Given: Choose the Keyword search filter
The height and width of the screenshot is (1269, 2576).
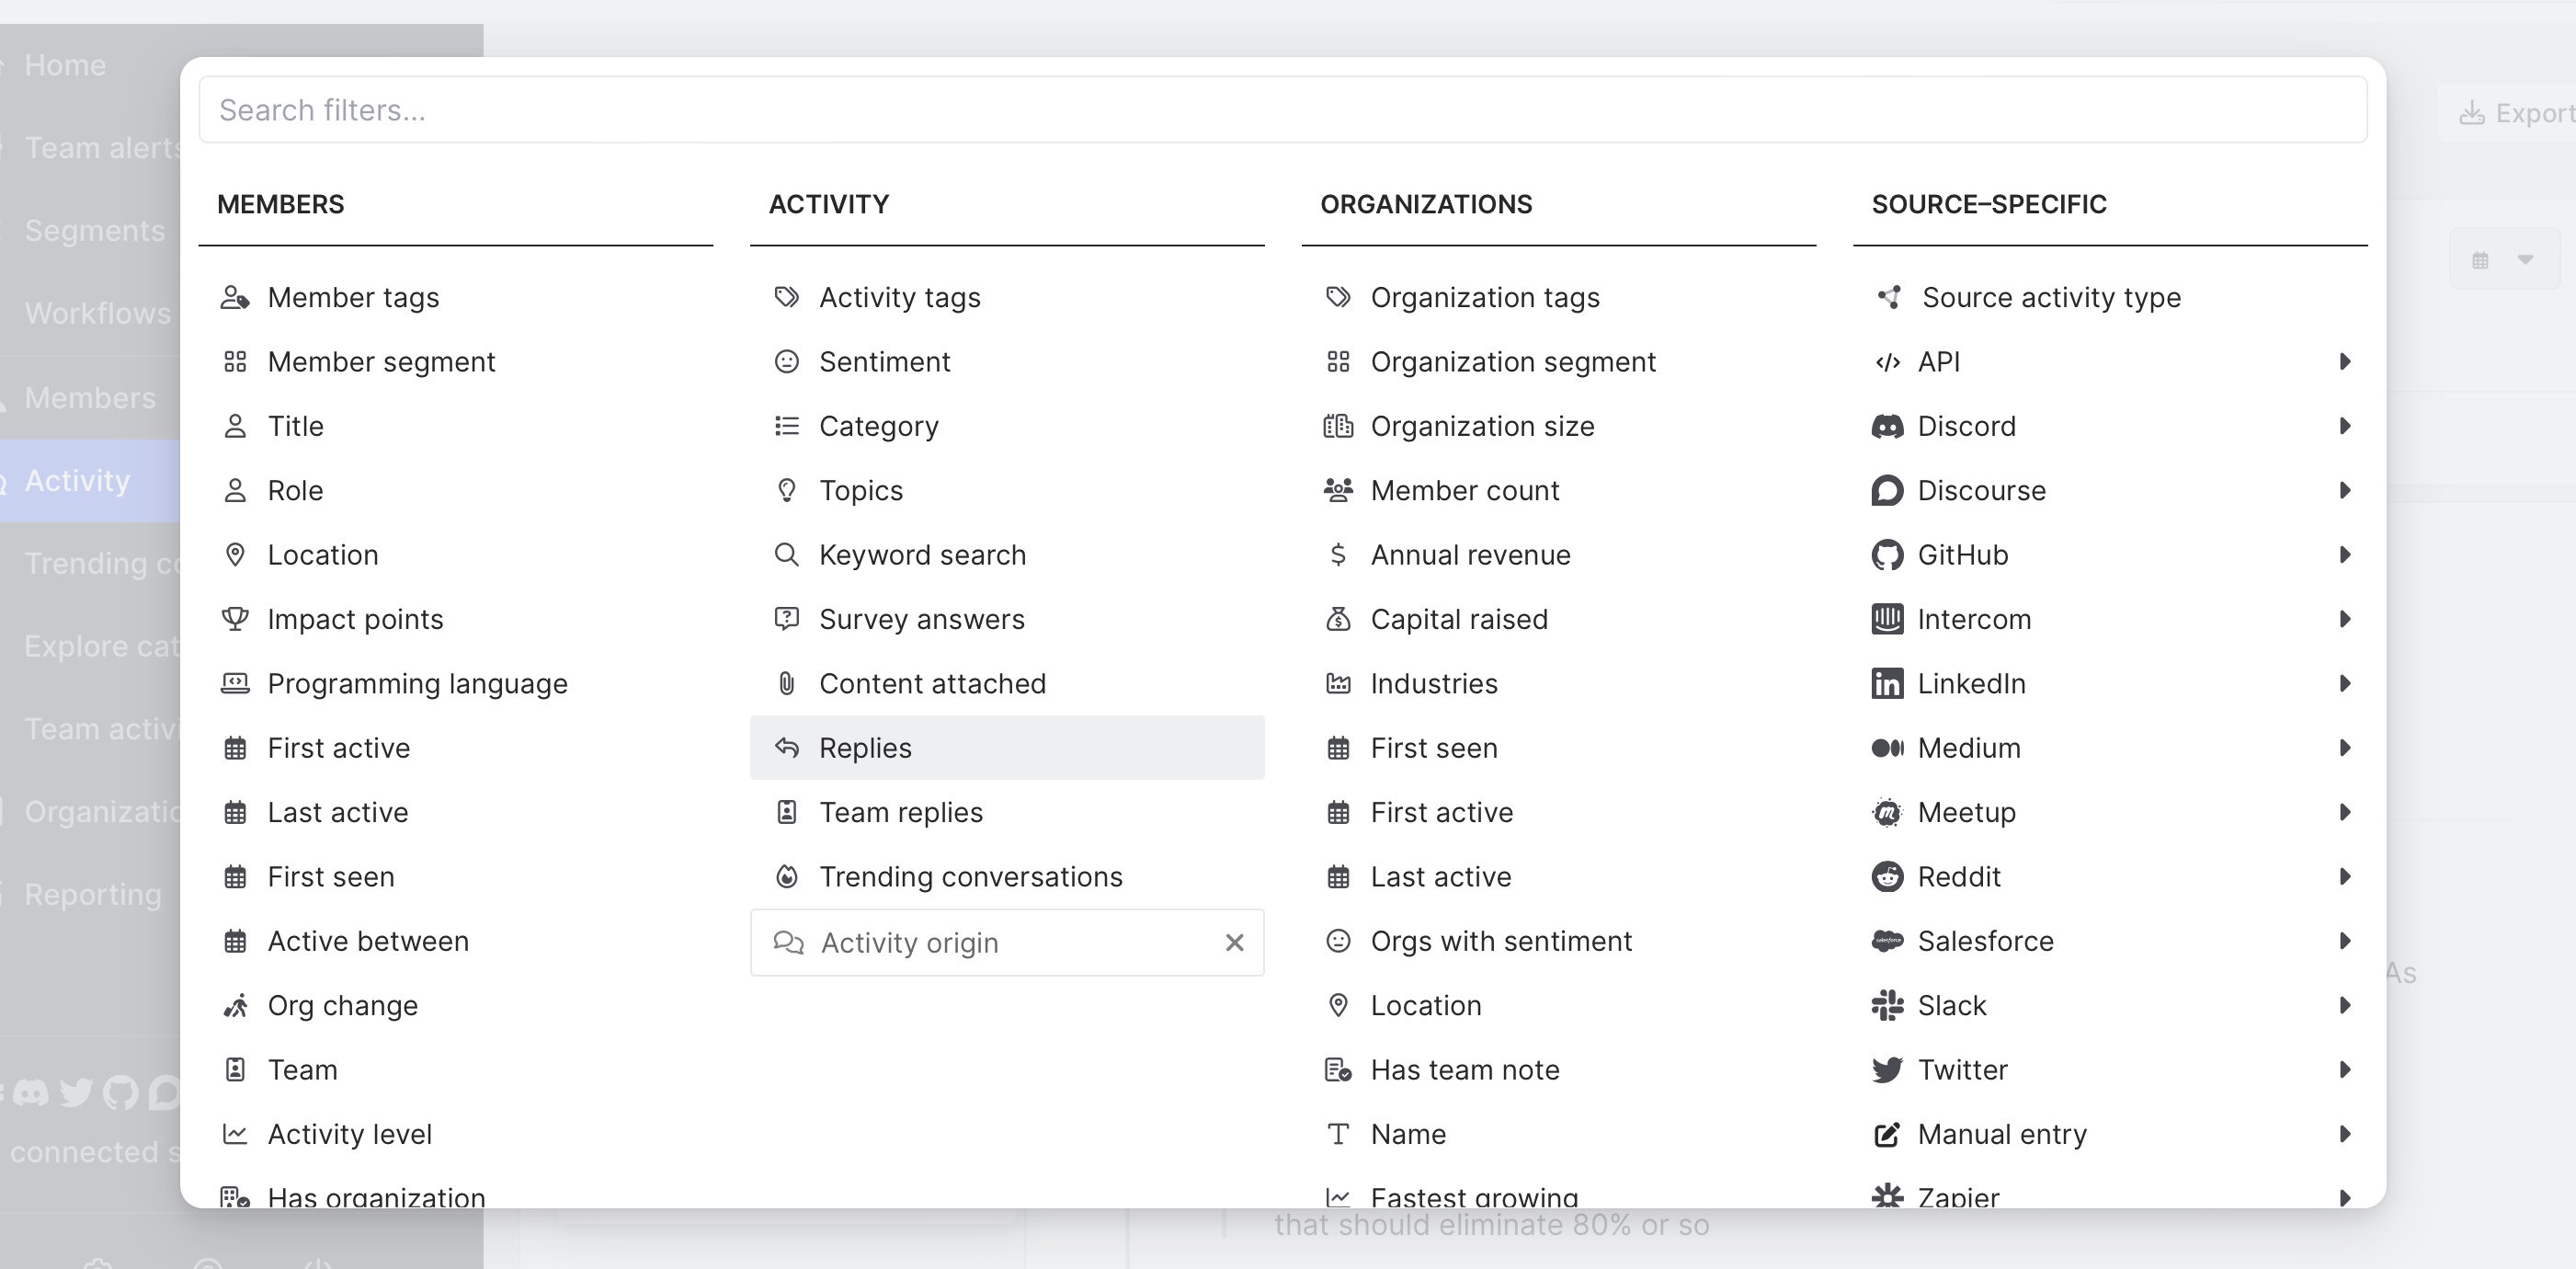Looking at the screenshot, I should click(x=922, y=555).
